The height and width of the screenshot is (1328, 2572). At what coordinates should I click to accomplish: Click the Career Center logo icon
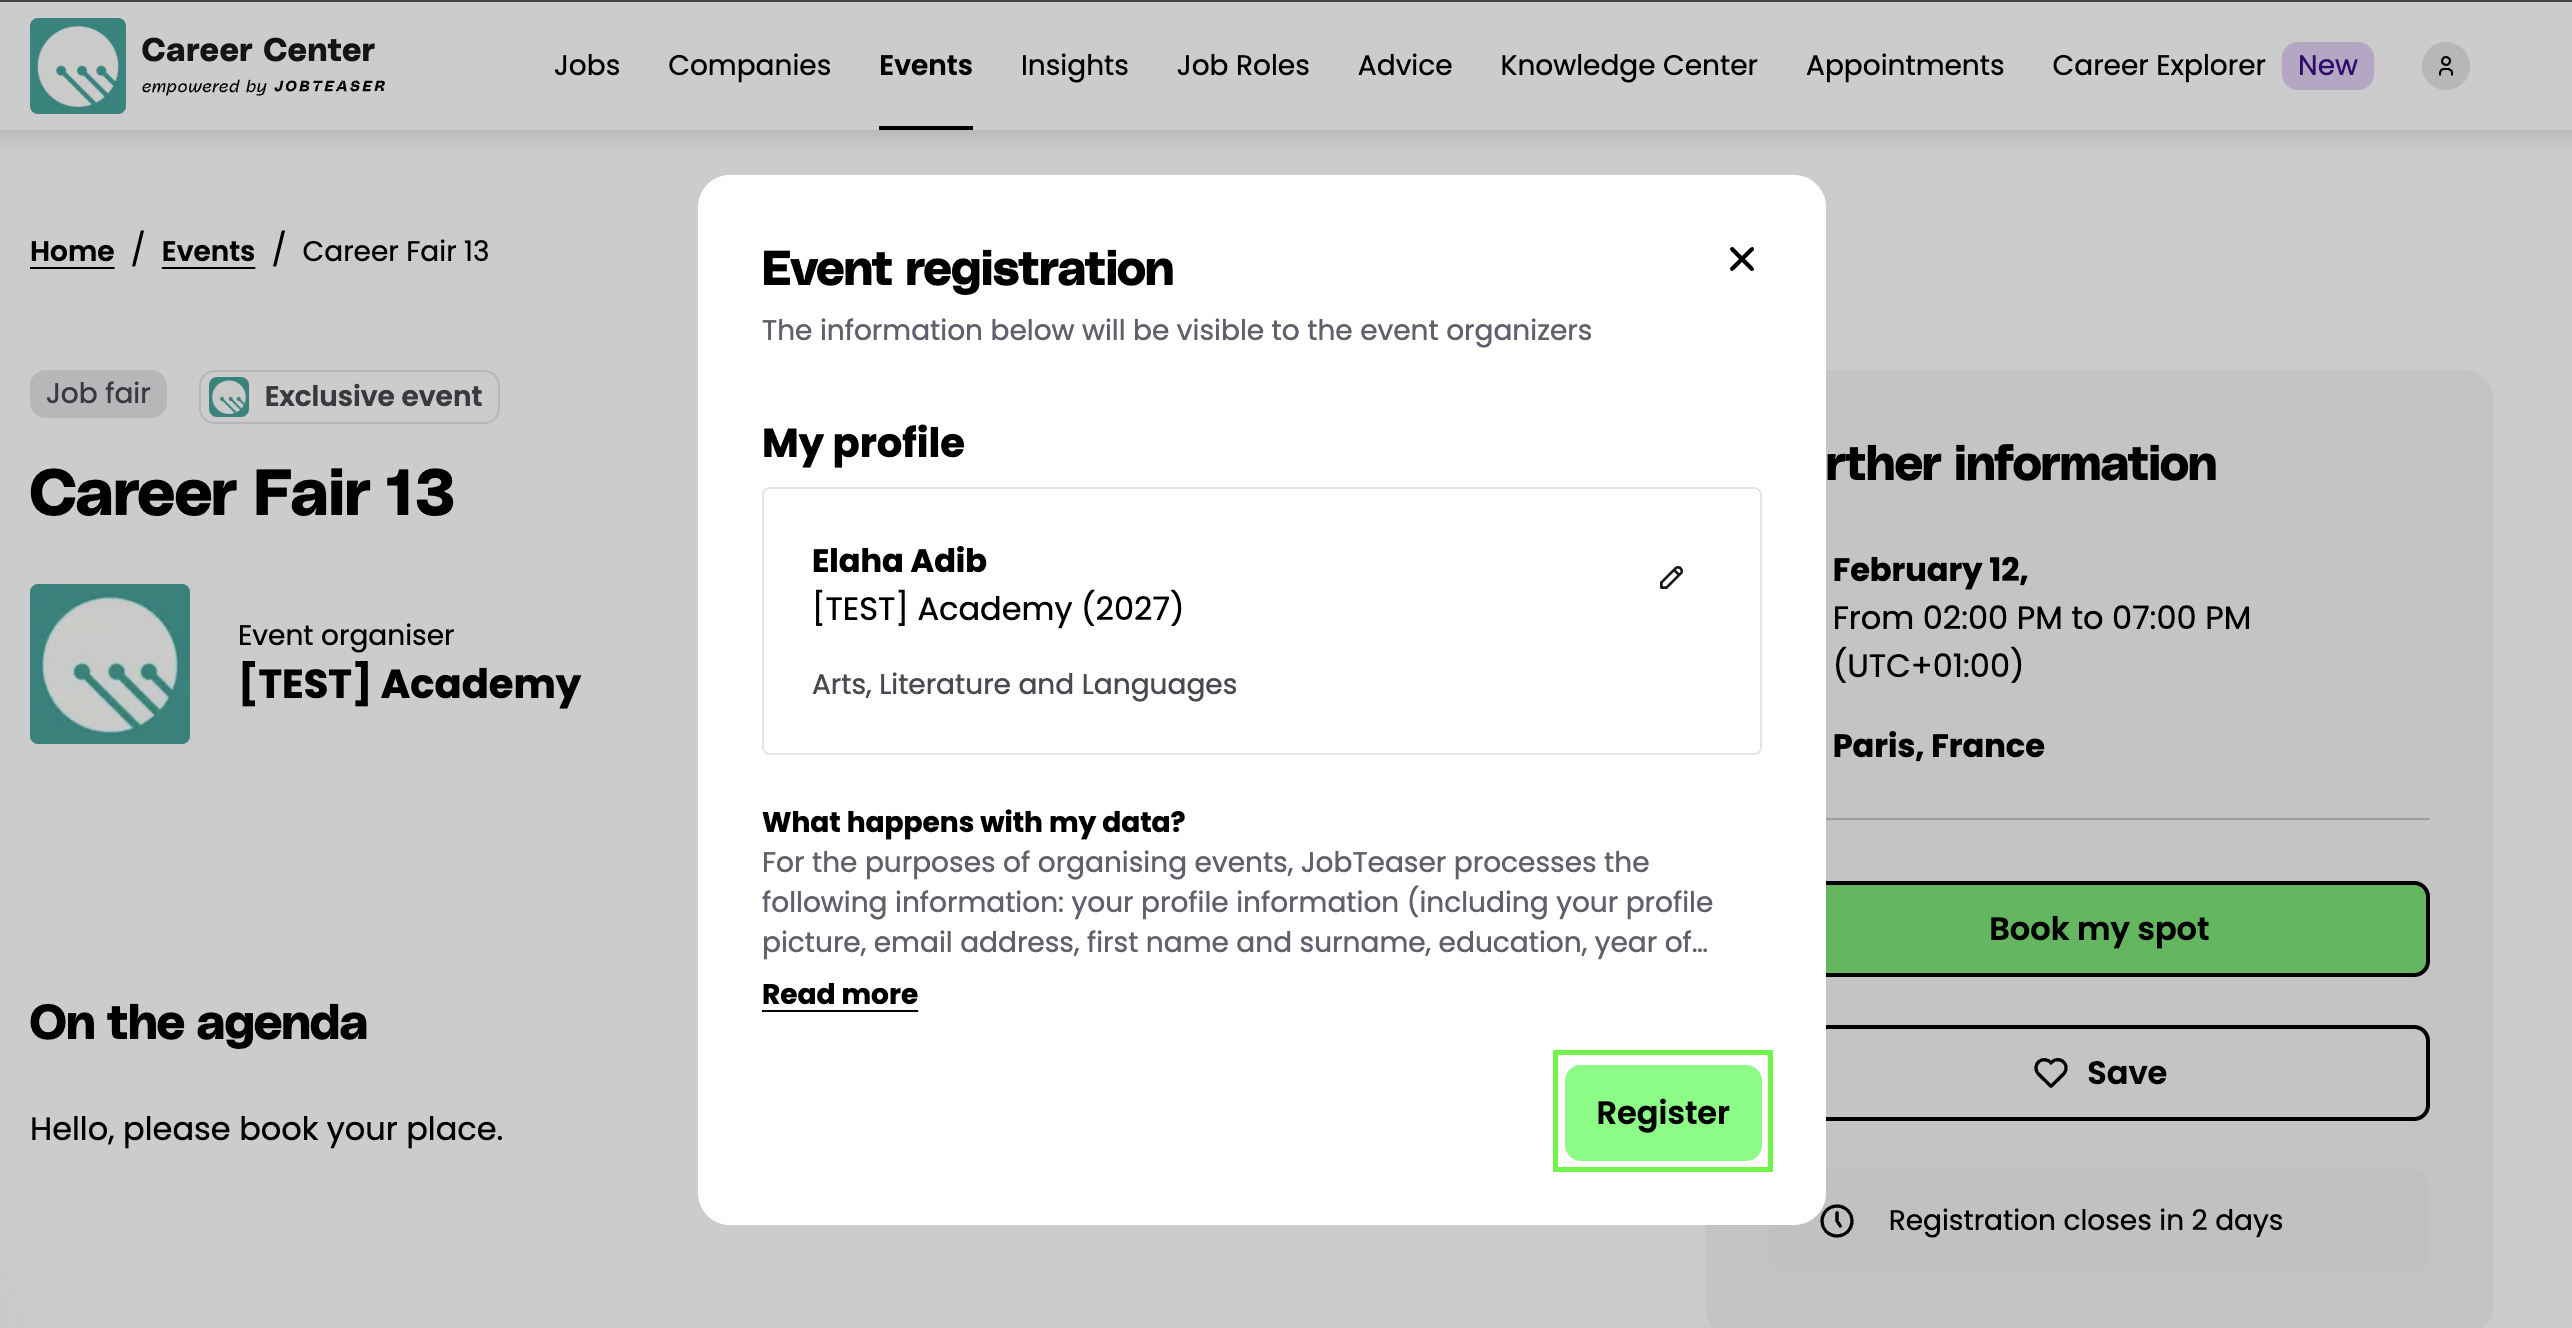[78, 66]
